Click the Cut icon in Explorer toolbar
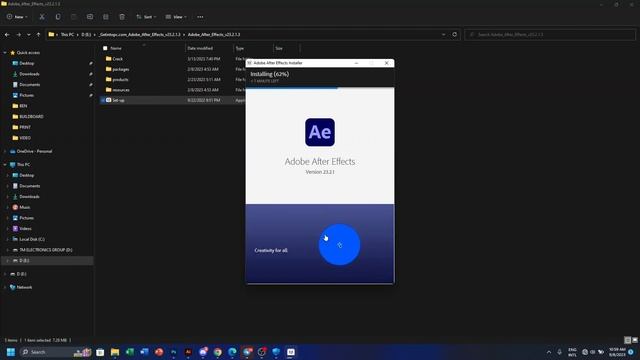The width and height of the screenshot is (640, 360). (42, 17)
